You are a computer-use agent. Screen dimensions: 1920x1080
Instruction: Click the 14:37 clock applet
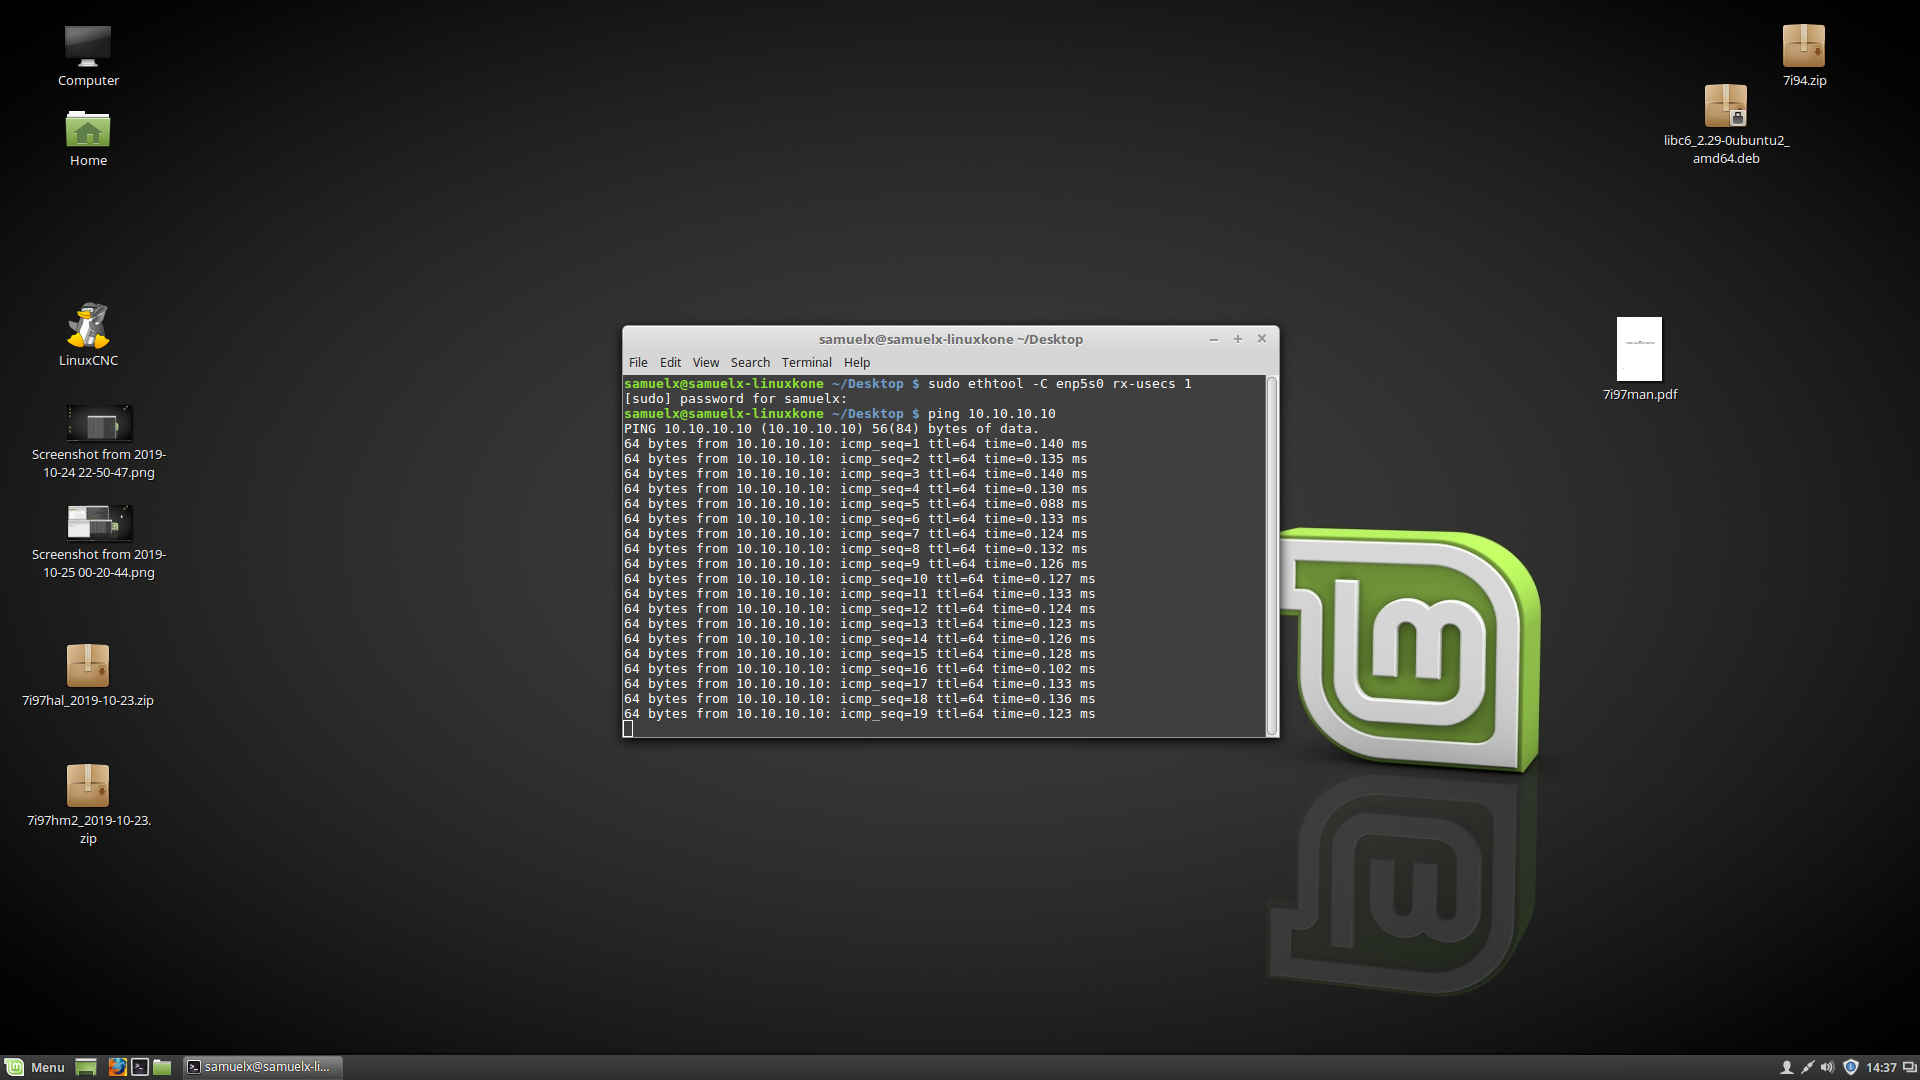tap(1881, 1067)
